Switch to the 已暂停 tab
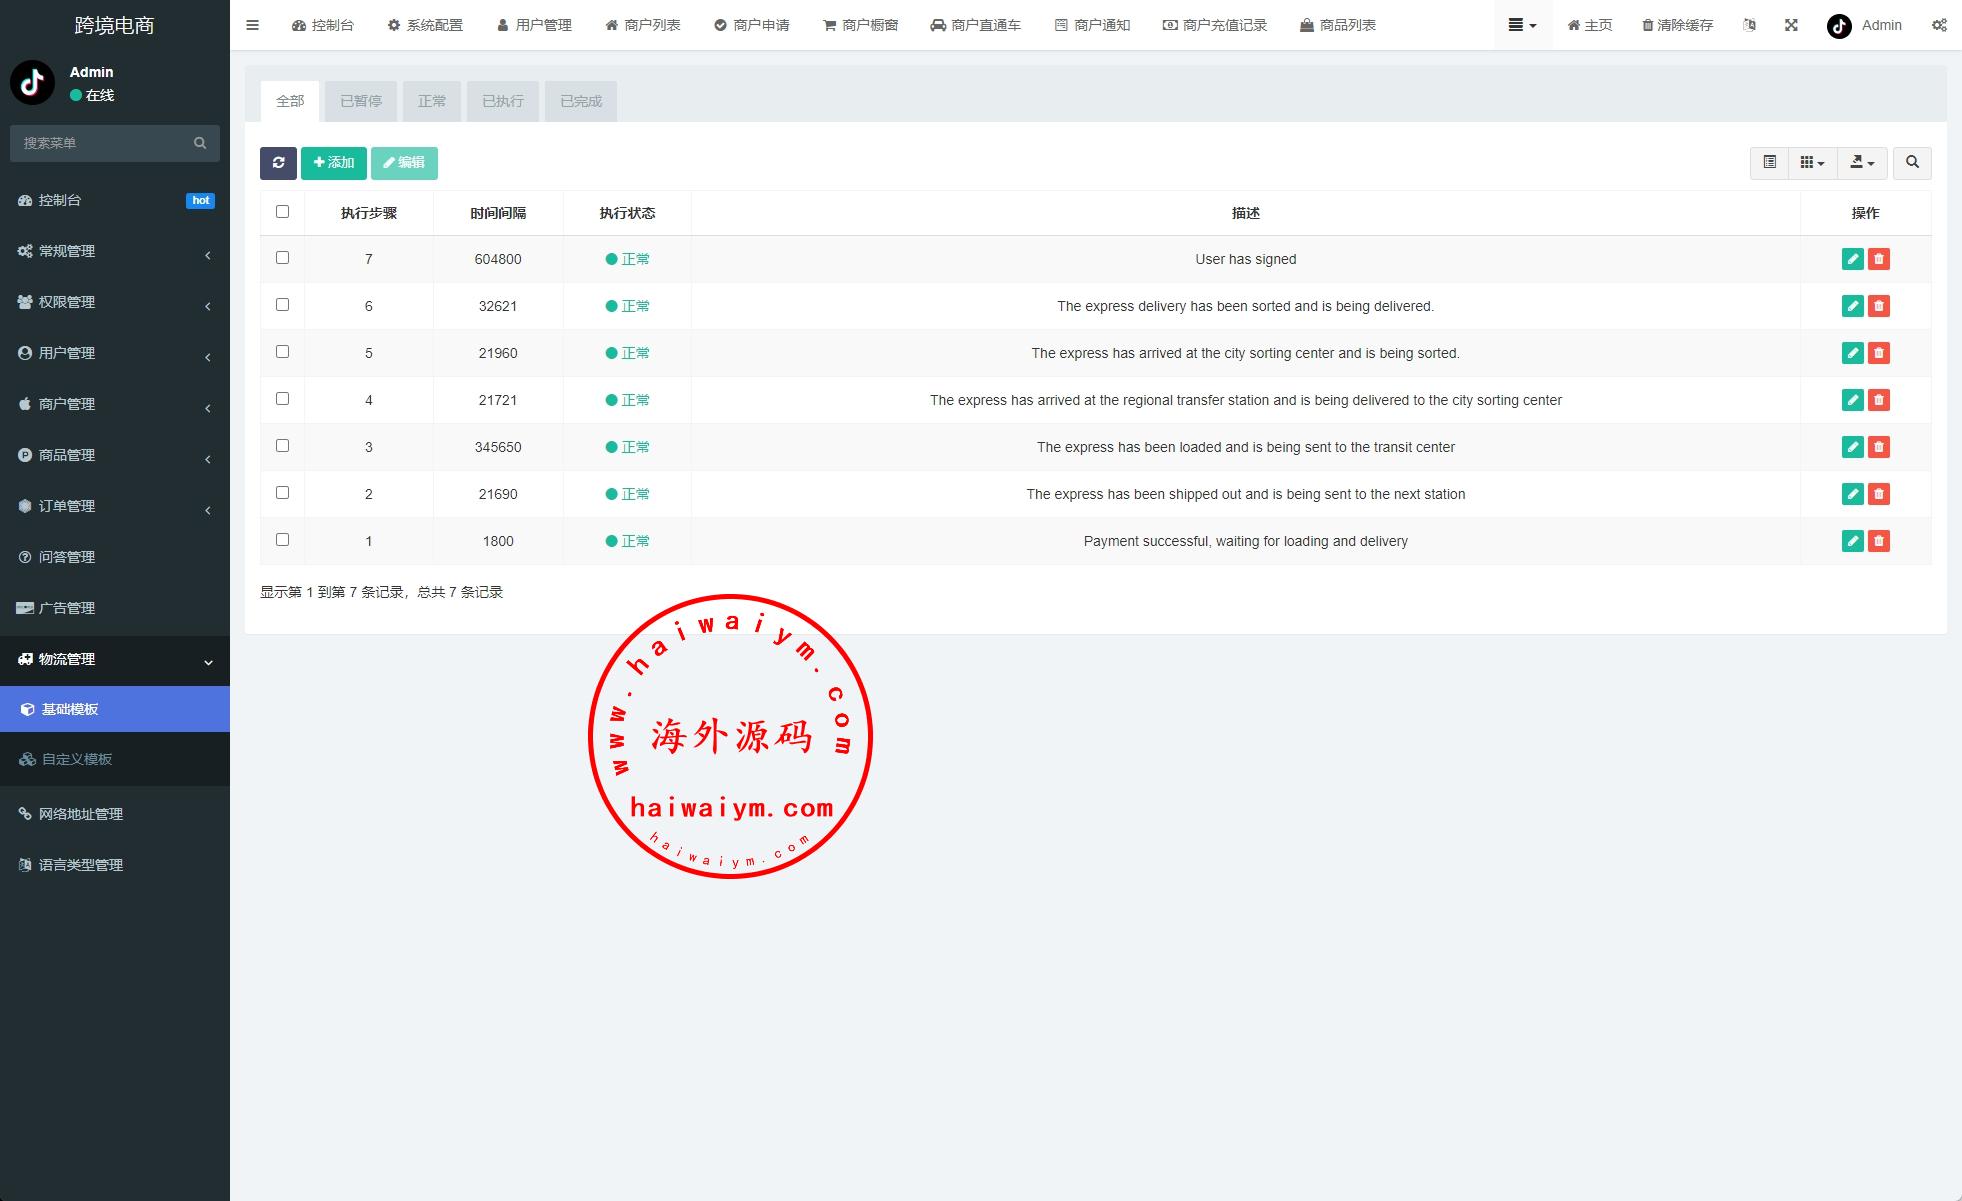 360,101
